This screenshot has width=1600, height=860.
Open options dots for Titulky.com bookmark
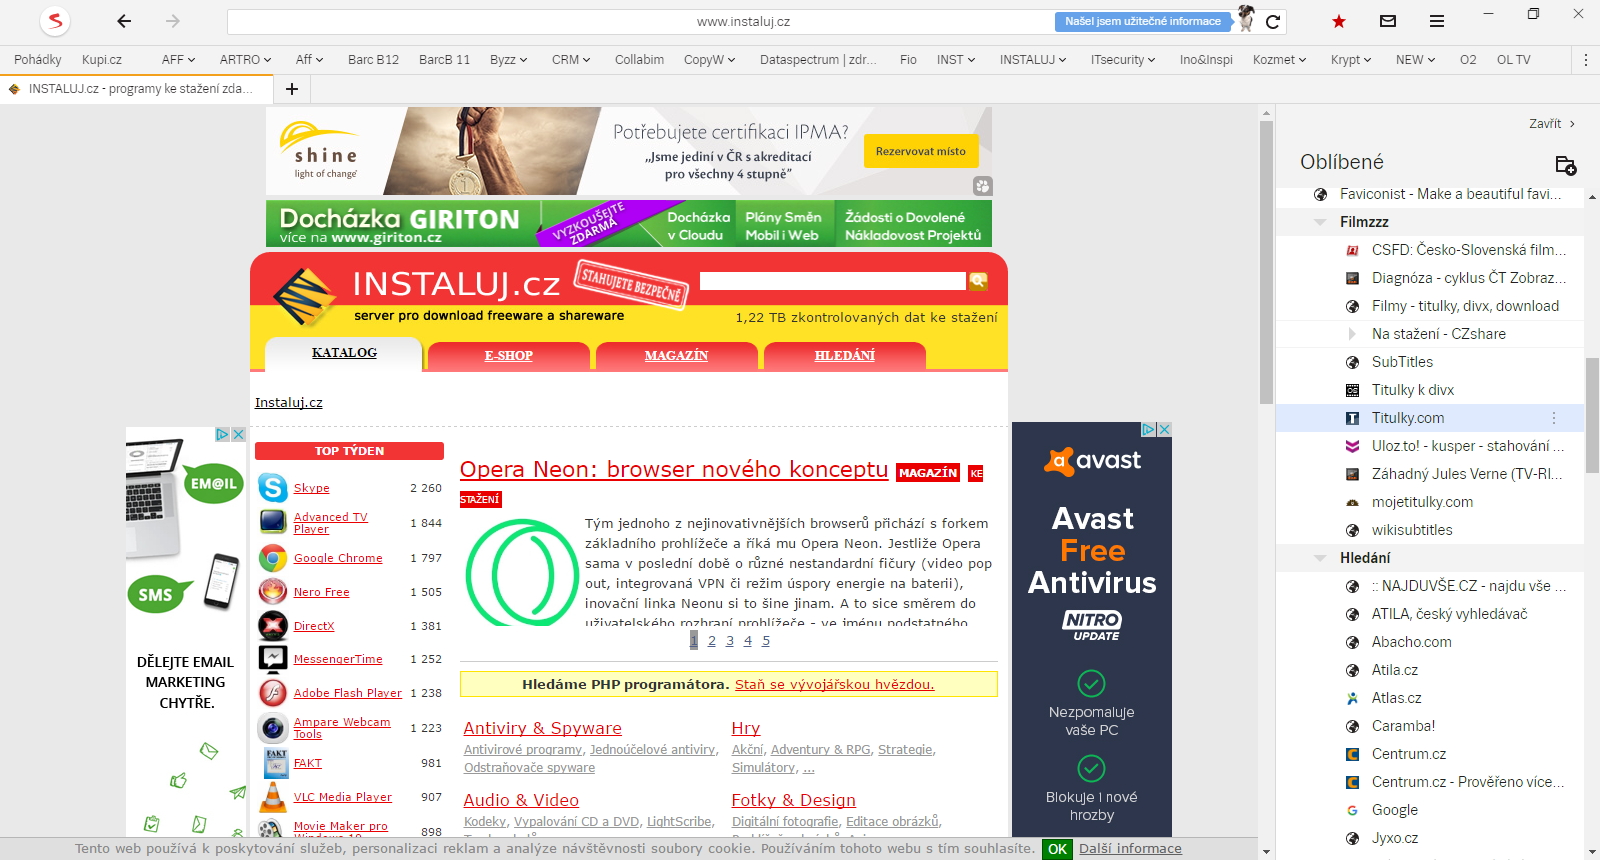click(x=1554, y=418)
